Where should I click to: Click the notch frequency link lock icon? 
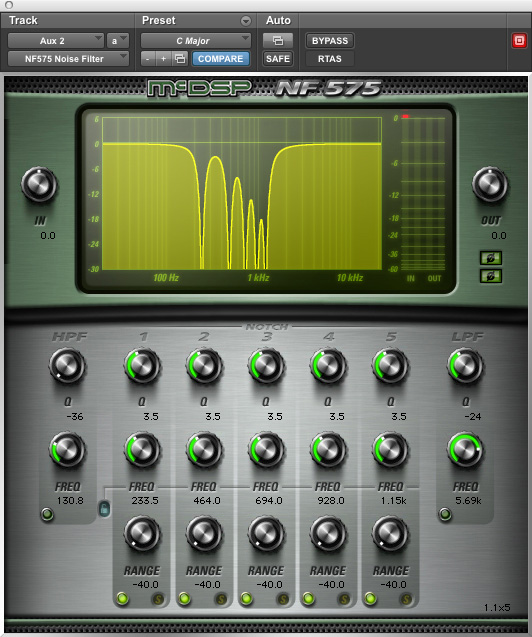pos(104,508)
